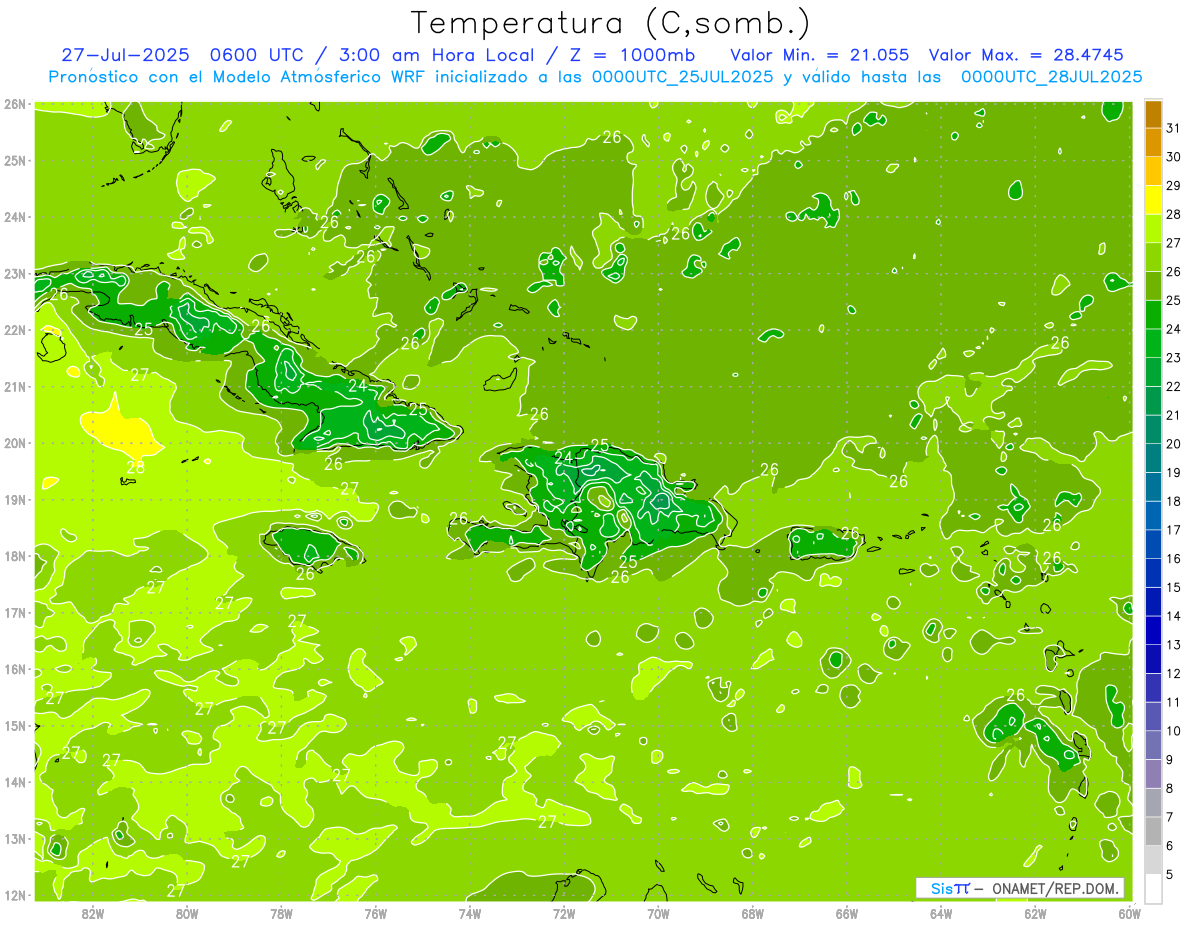The height and width of the screenshot is (927, 1200).
Task: Click the teal swatch between 19 and 20
Action: [1153, 458]
